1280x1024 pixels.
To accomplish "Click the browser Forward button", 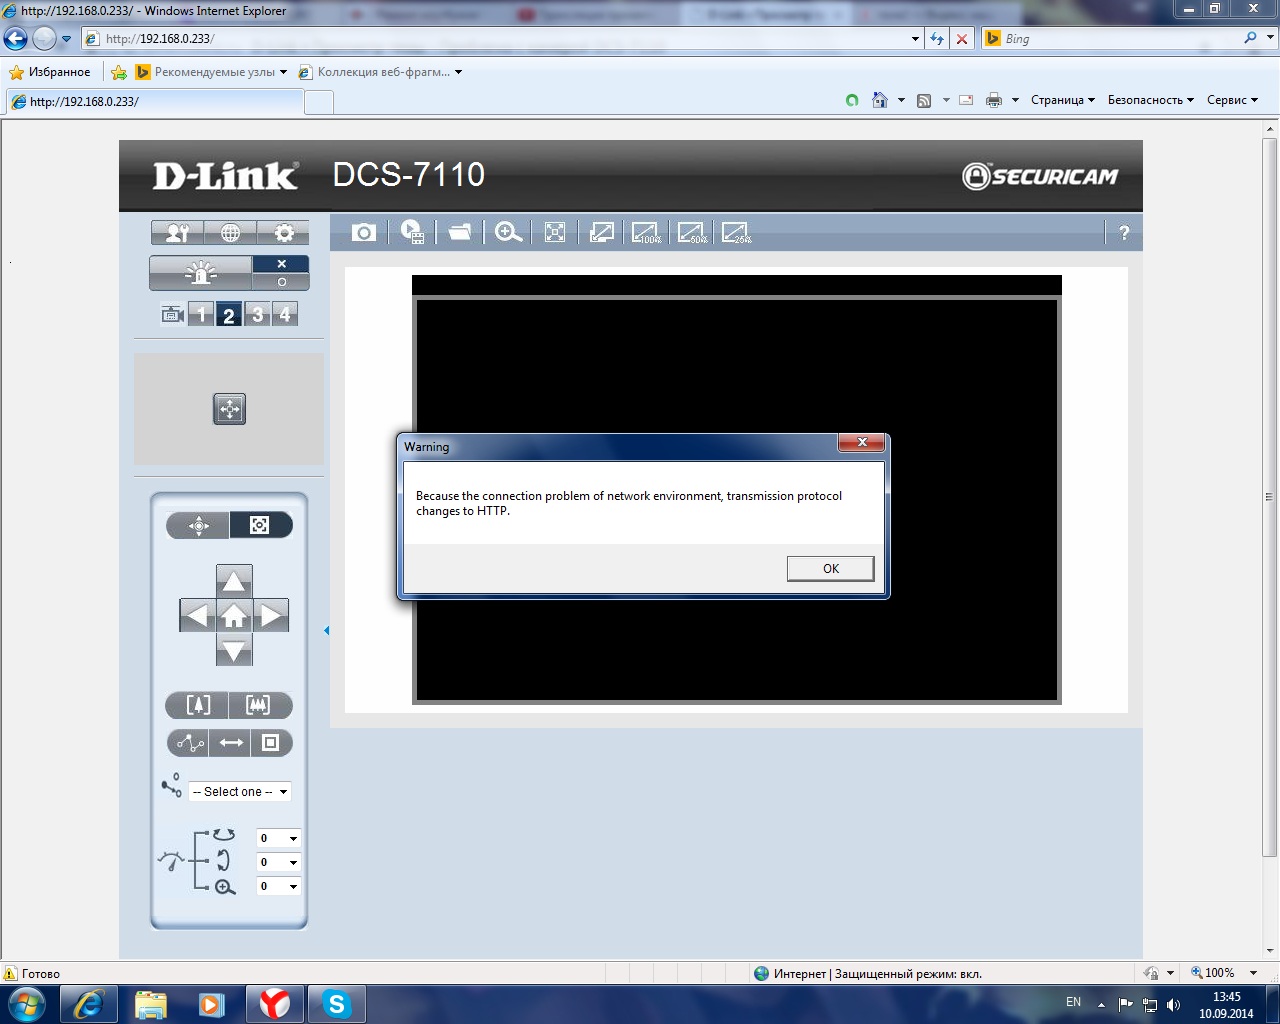I will [x=44, y=39].
